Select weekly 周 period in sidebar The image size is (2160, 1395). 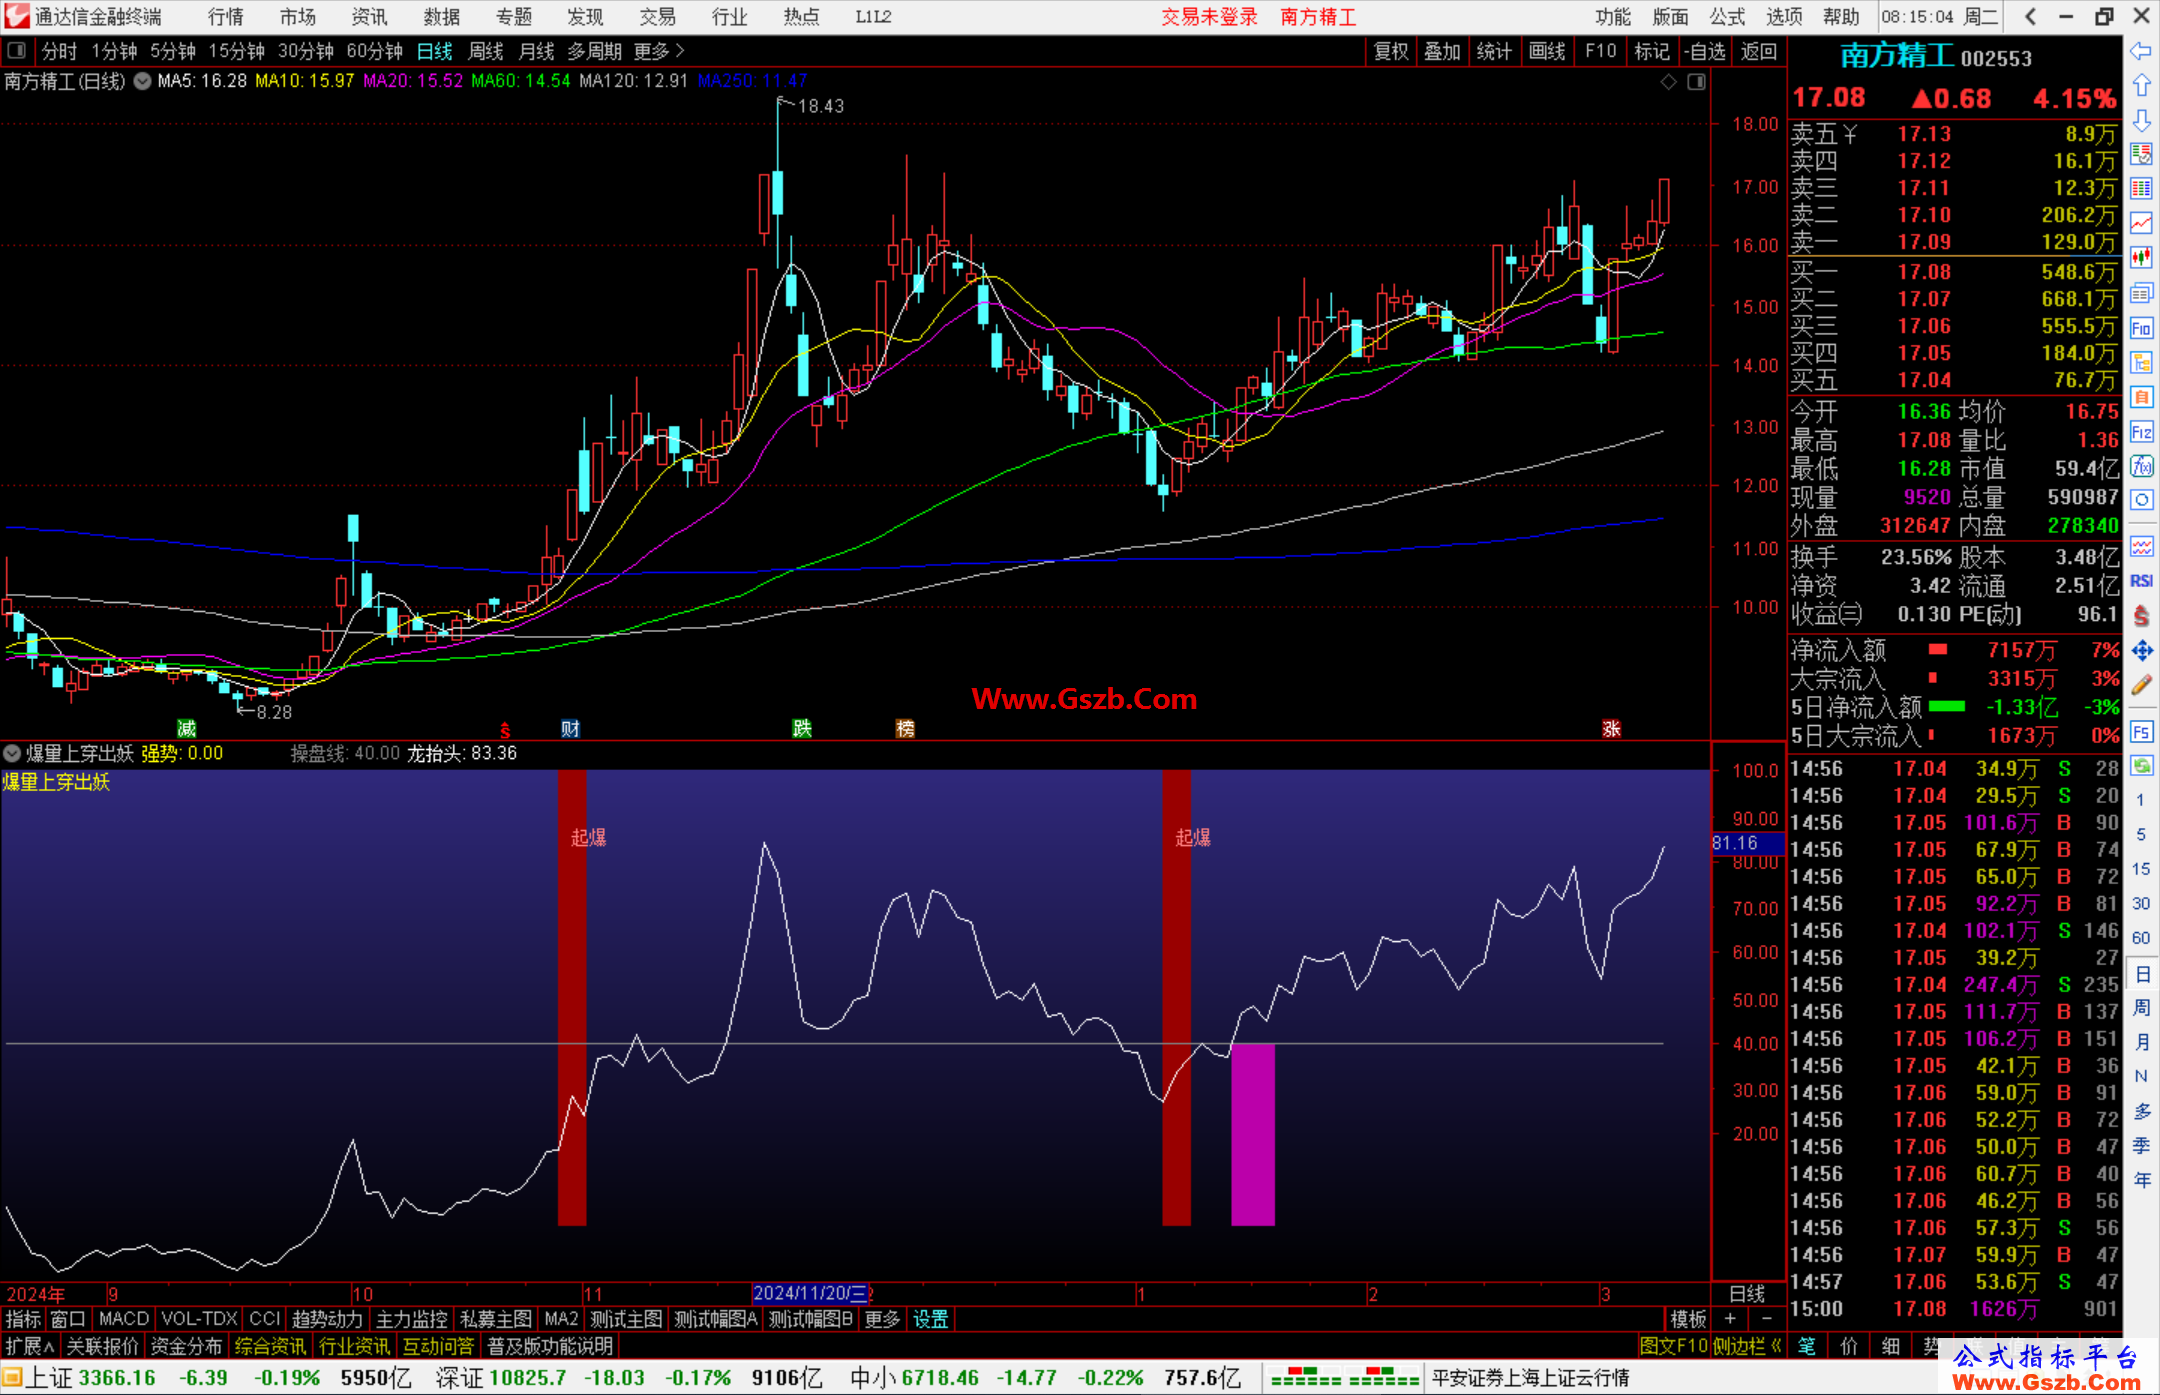click(x=2141, y=1007)
